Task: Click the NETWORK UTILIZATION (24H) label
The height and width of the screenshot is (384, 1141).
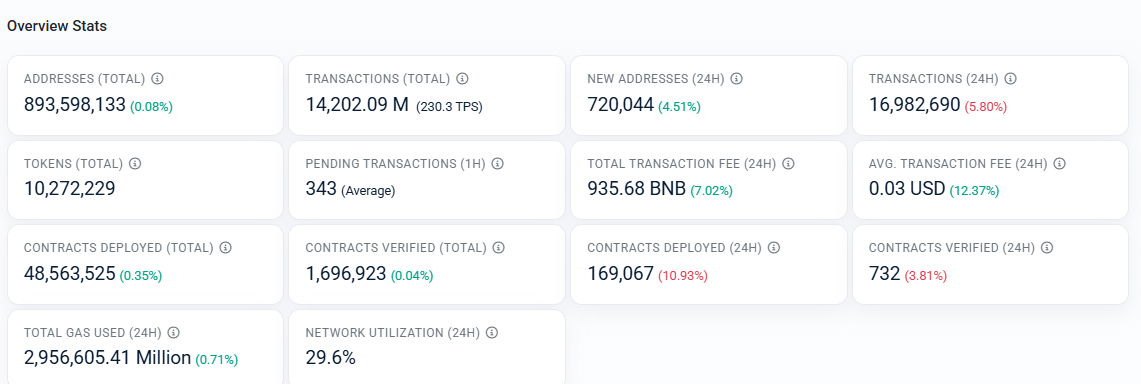Action: coord(393,332)
